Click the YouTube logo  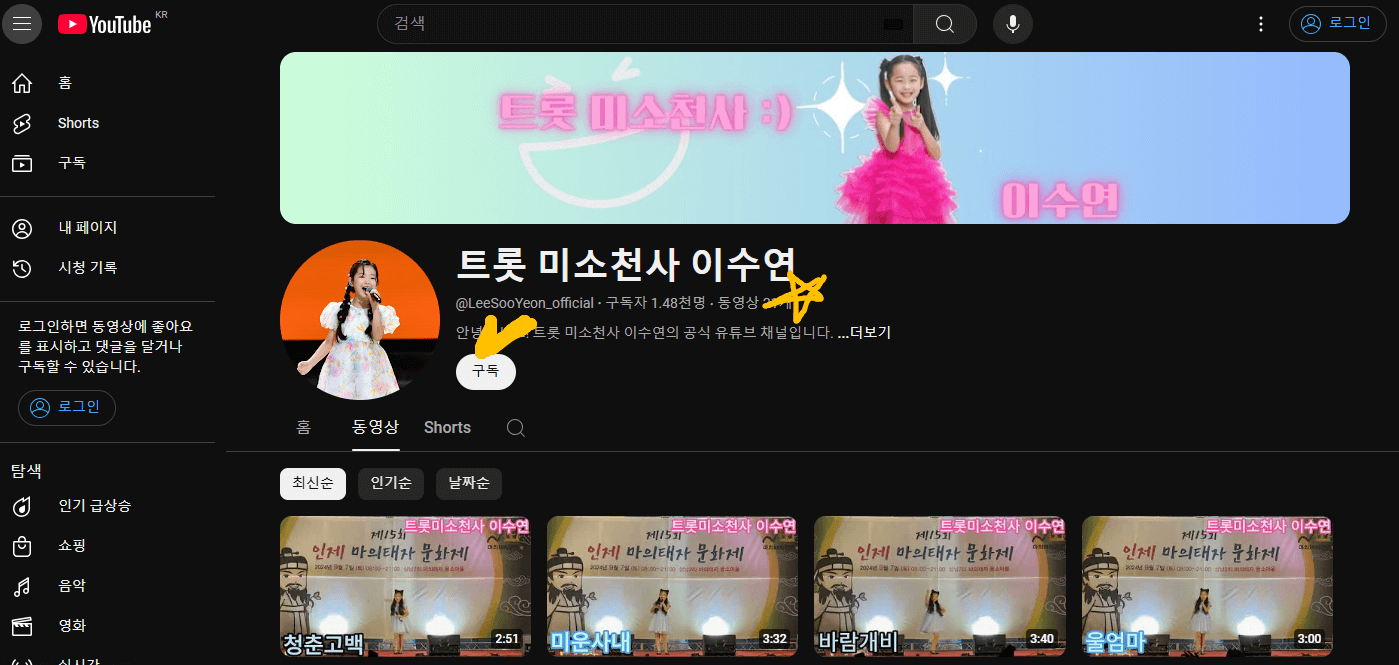(103, 23)
